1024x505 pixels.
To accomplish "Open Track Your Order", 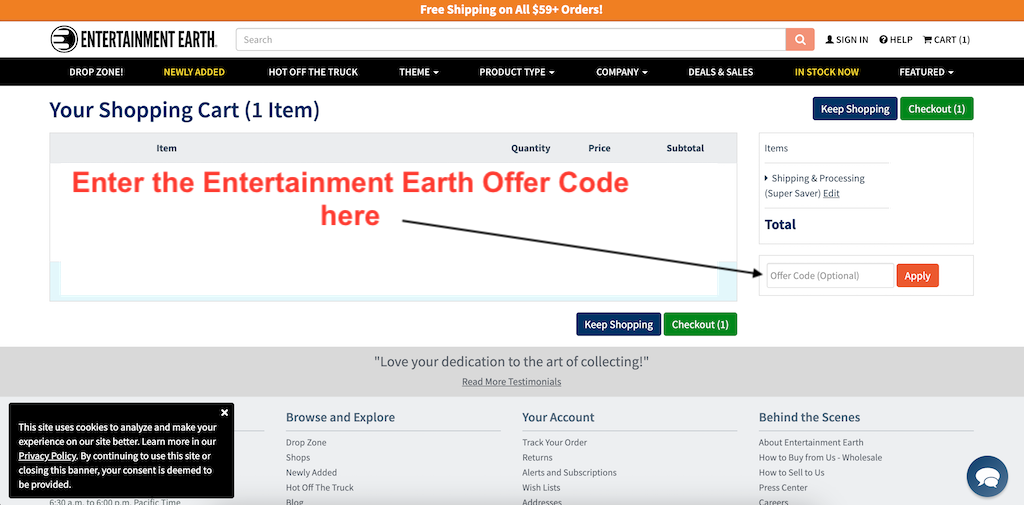I will 554,442.
